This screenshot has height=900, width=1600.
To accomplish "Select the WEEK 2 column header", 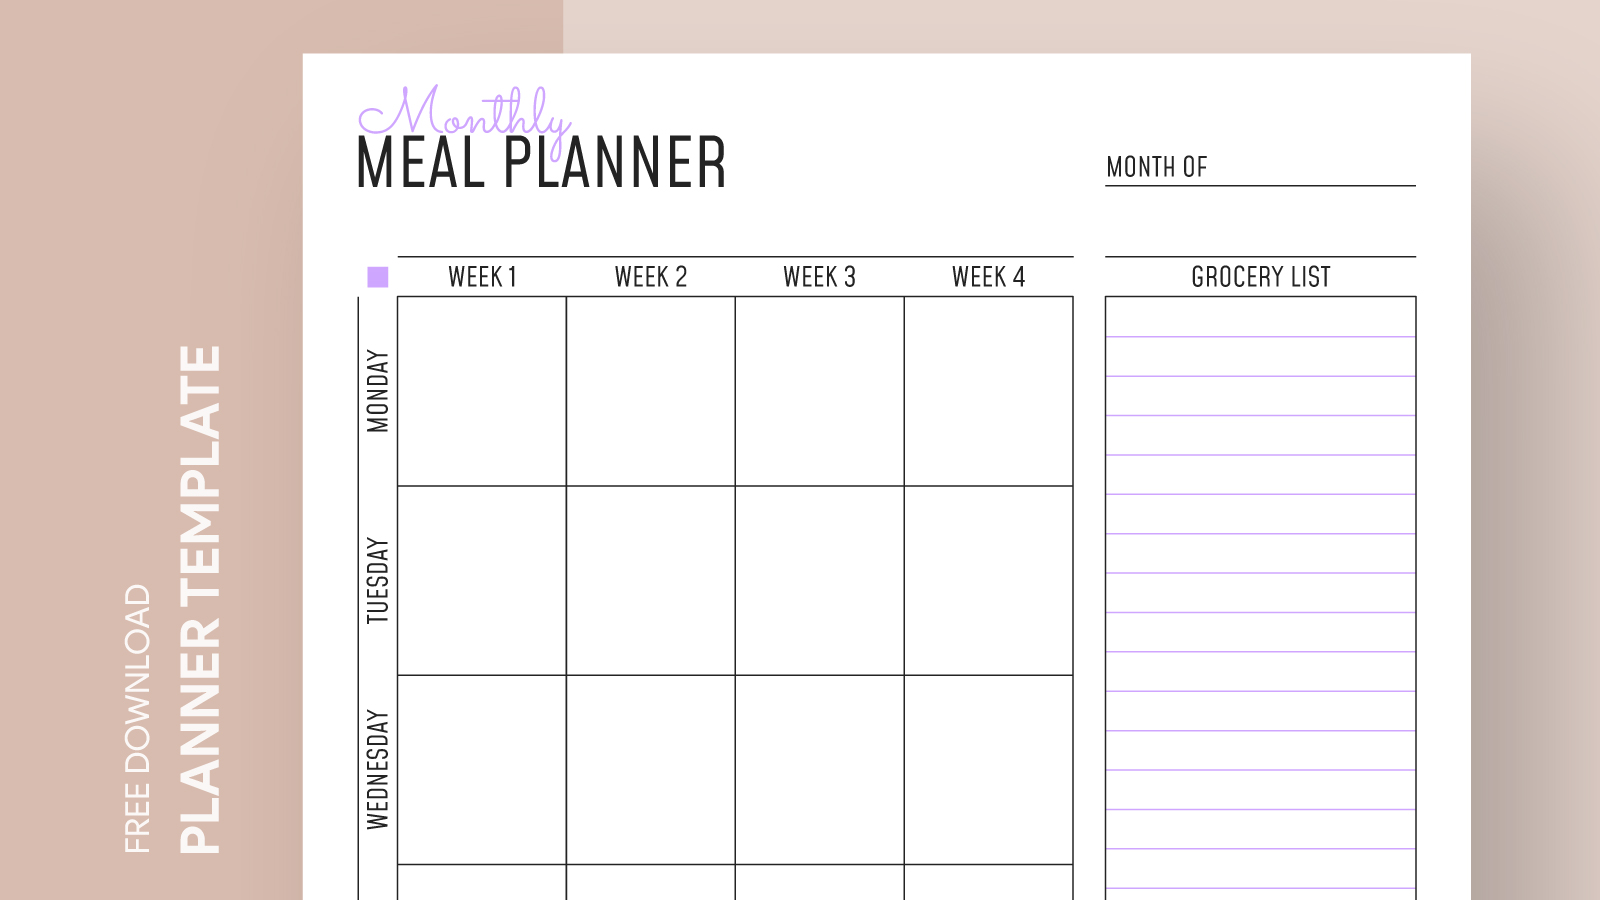I will coord(651,277).
